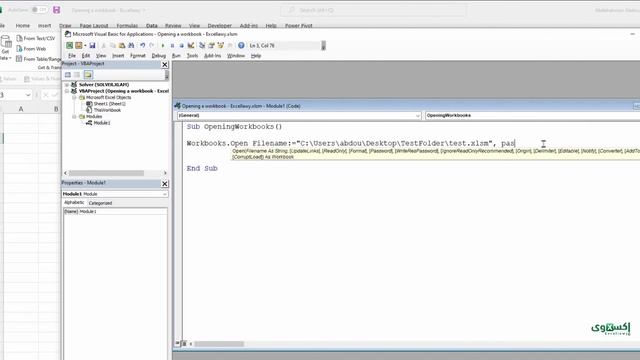Click the purple Save icon in Excel title bar
Viewport: 640px width, 360px height.
[56, 10]
